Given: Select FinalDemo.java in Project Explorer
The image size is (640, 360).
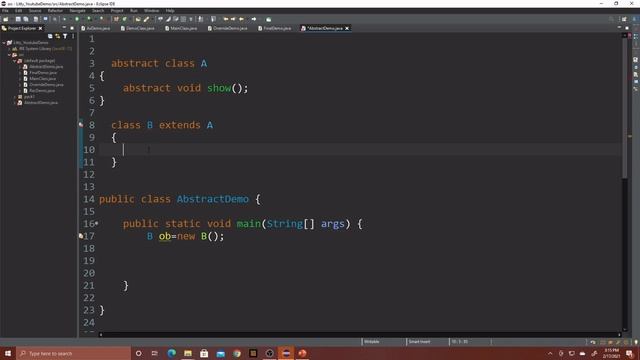Looking at the screenshot, I should click(43, 73).
